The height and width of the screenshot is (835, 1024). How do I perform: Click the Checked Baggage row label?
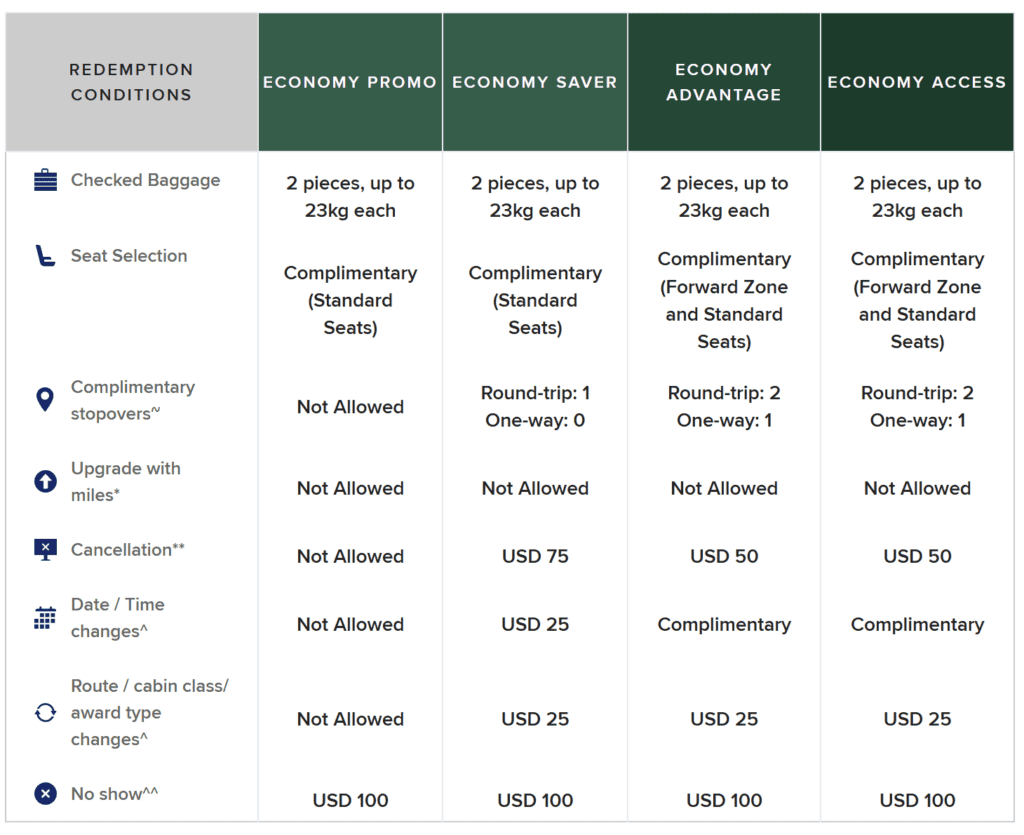(x=145, y=181)
